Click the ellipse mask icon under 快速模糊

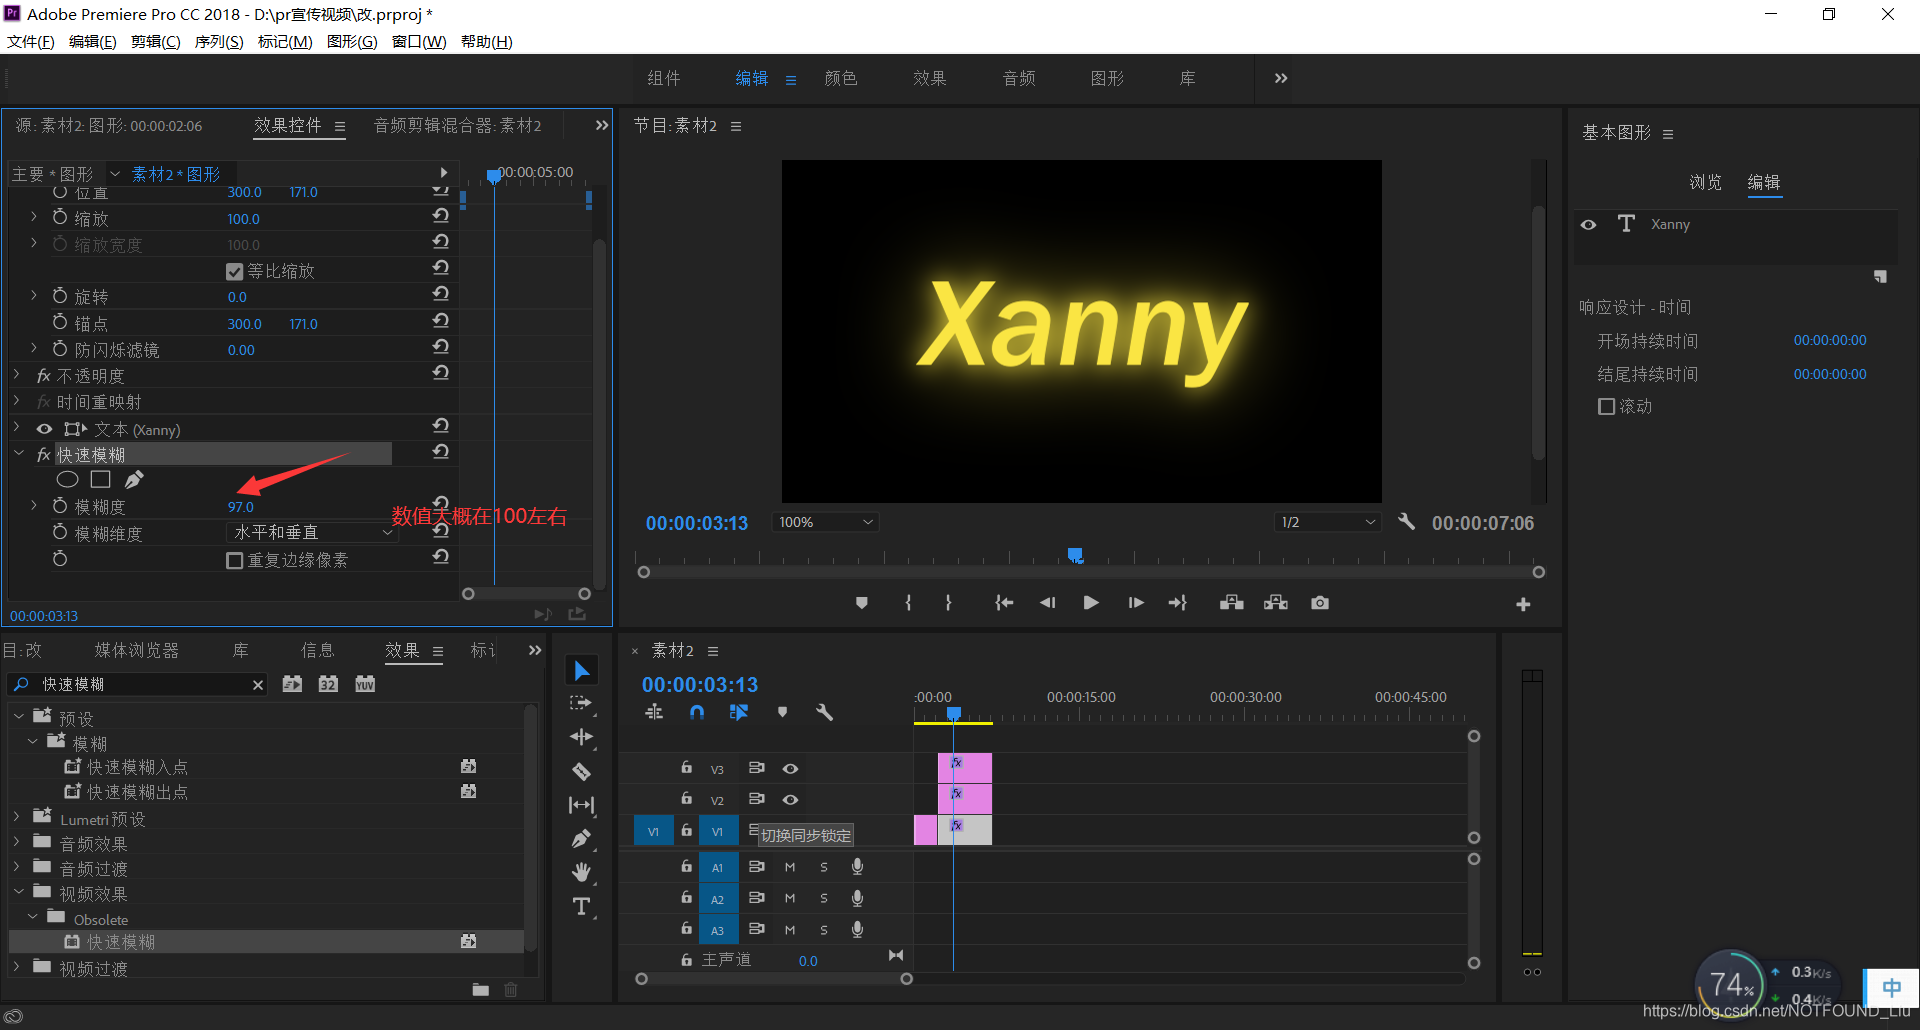coord(68,480)
